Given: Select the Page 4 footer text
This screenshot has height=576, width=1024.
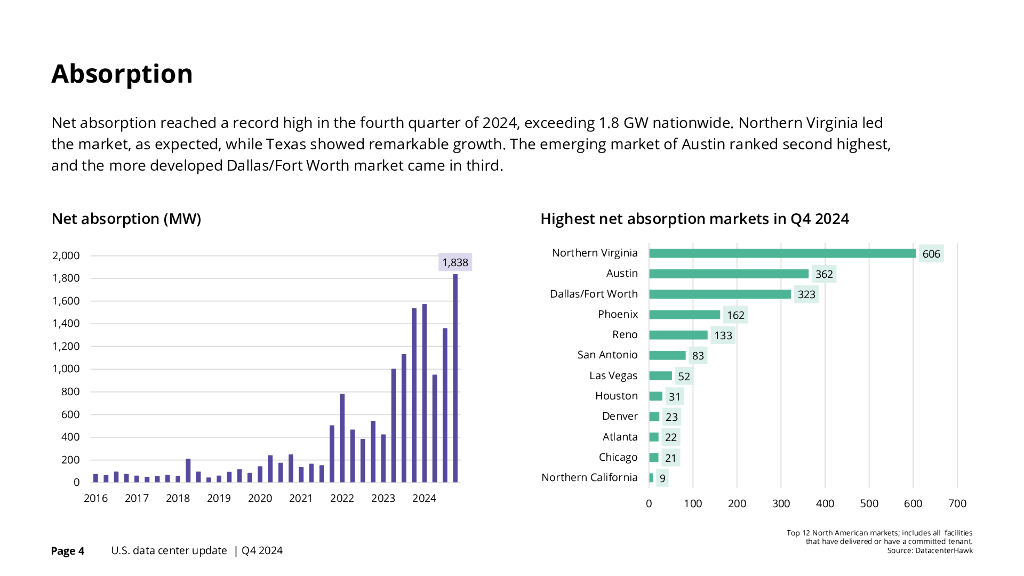Looking at the screenshot, I should pyautogui.click(x=68, y=551).
